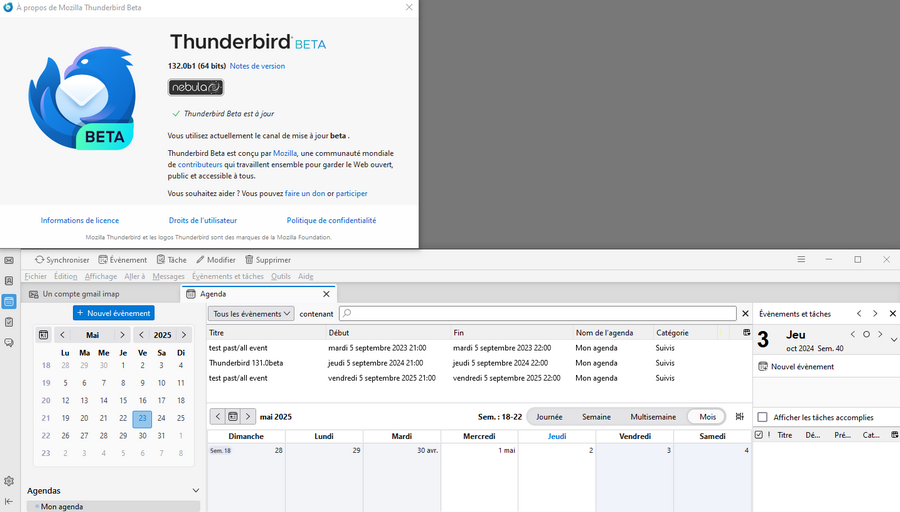Click the Synchroniser toolbar button
This screenshot has height=512, width=900.
pos(62,260)
